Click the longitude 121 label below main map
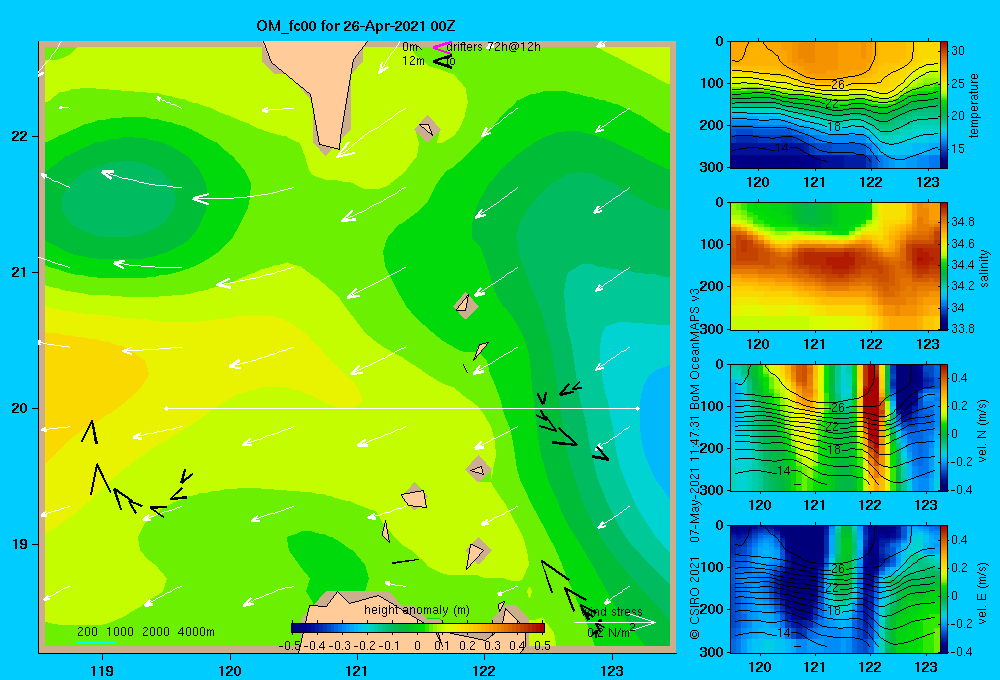Image resolution: width=1000 pixels, height=680 pixels. tap(357, 670)
